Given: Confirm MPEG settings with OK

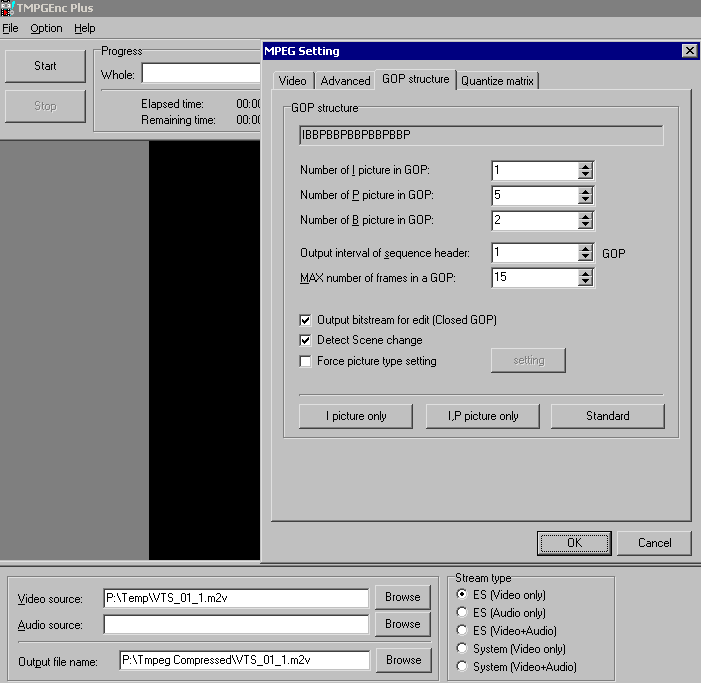Looking at the screenshot, I should (574, 543).
